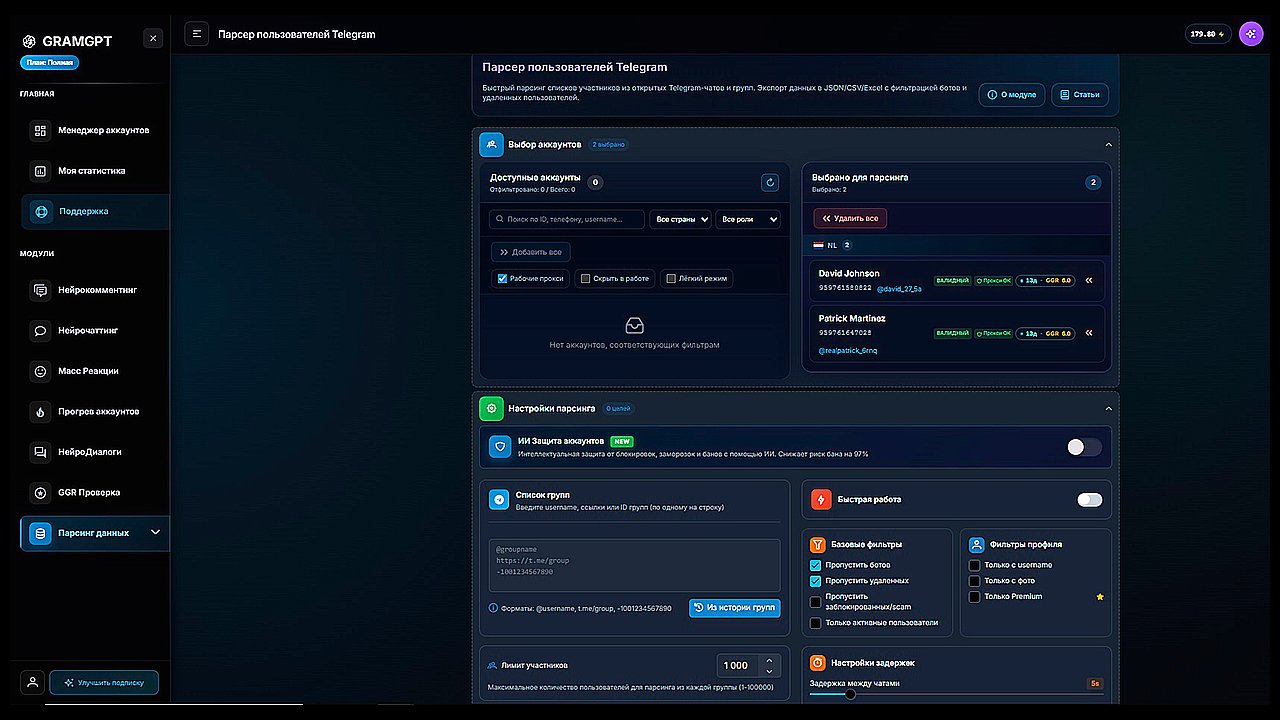
Task: Open the Все страны dropdown
Action: point(680,219)
